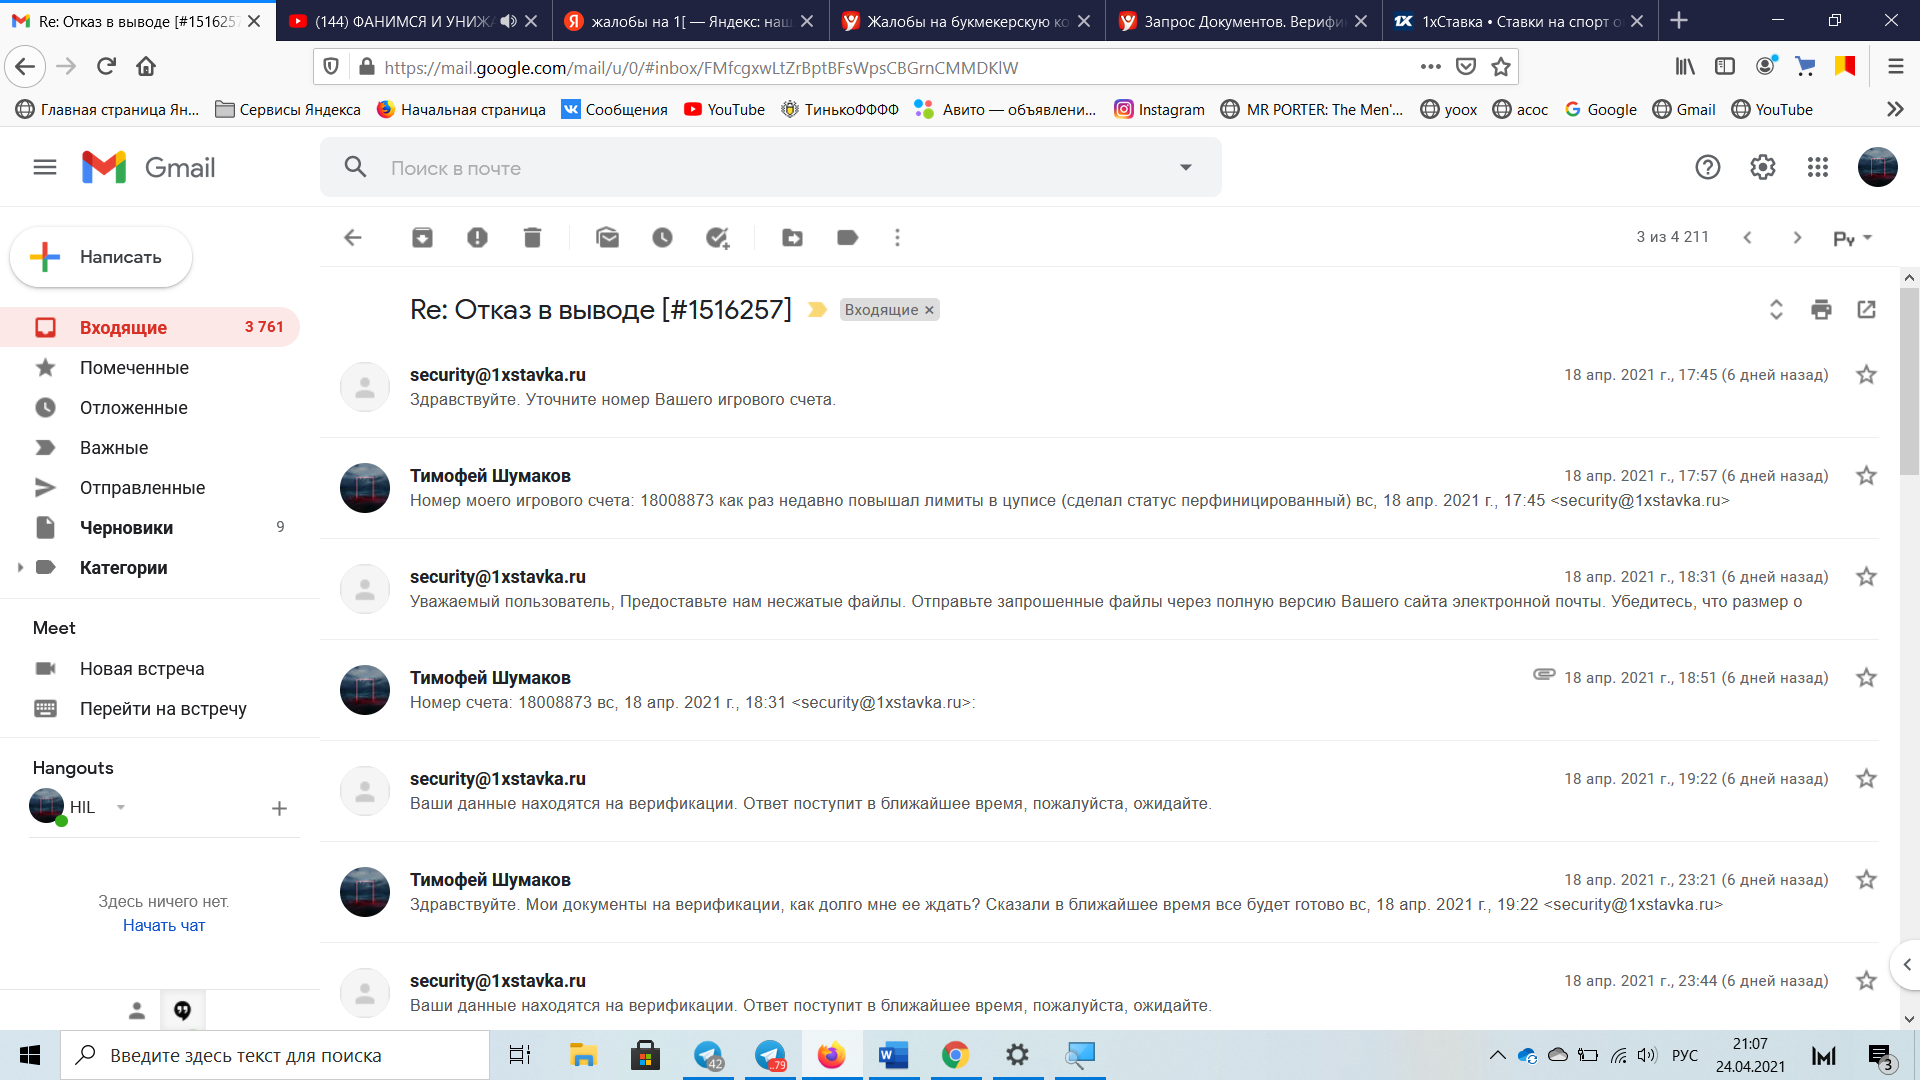The height and width of the screenshot is (1080, 1920).
Task: Expand the Категории label group
Action: (20, 568)
